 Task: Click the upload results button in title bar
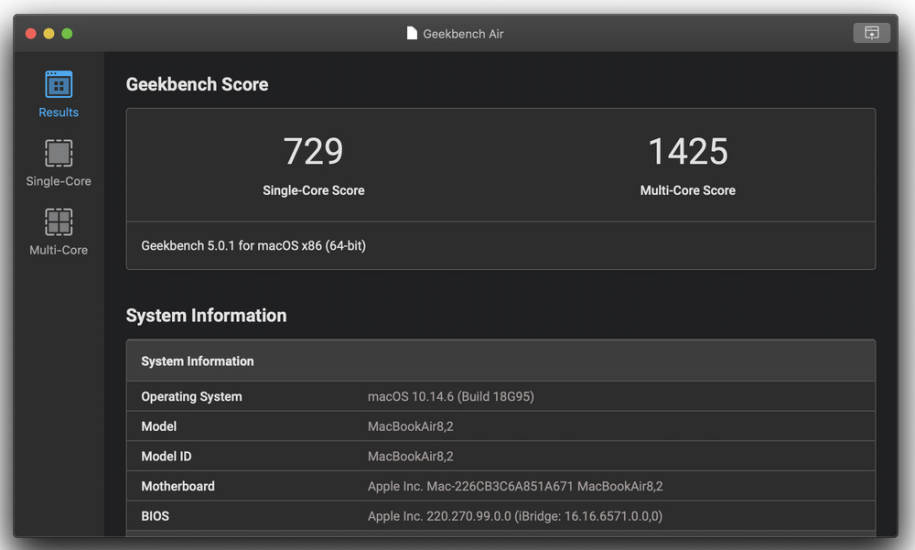click(871, 33)
